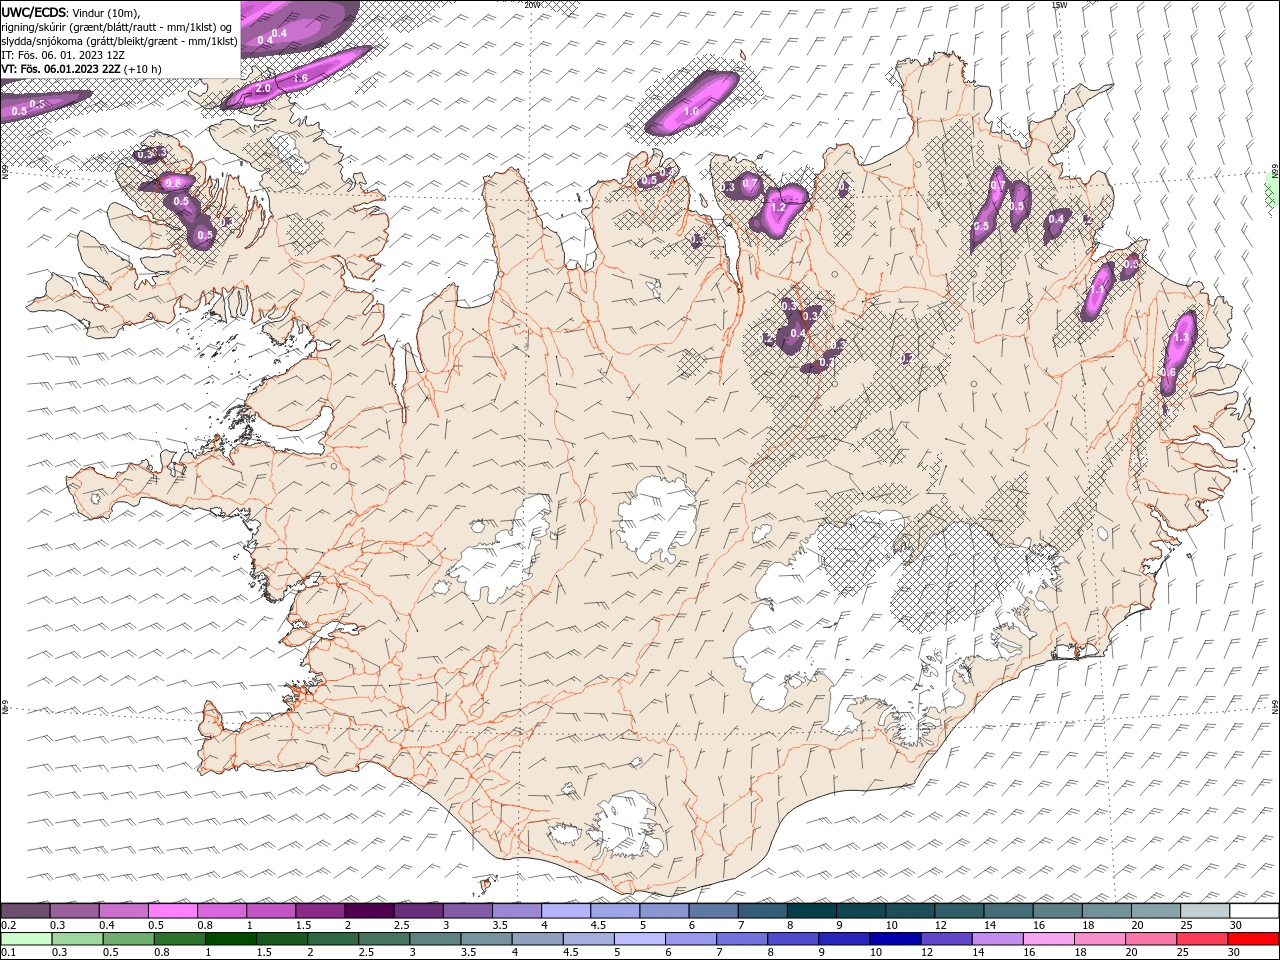The image size is (1280, 960).
Task: Click the 1.6 precipitation value label
Action: (300, 78)
